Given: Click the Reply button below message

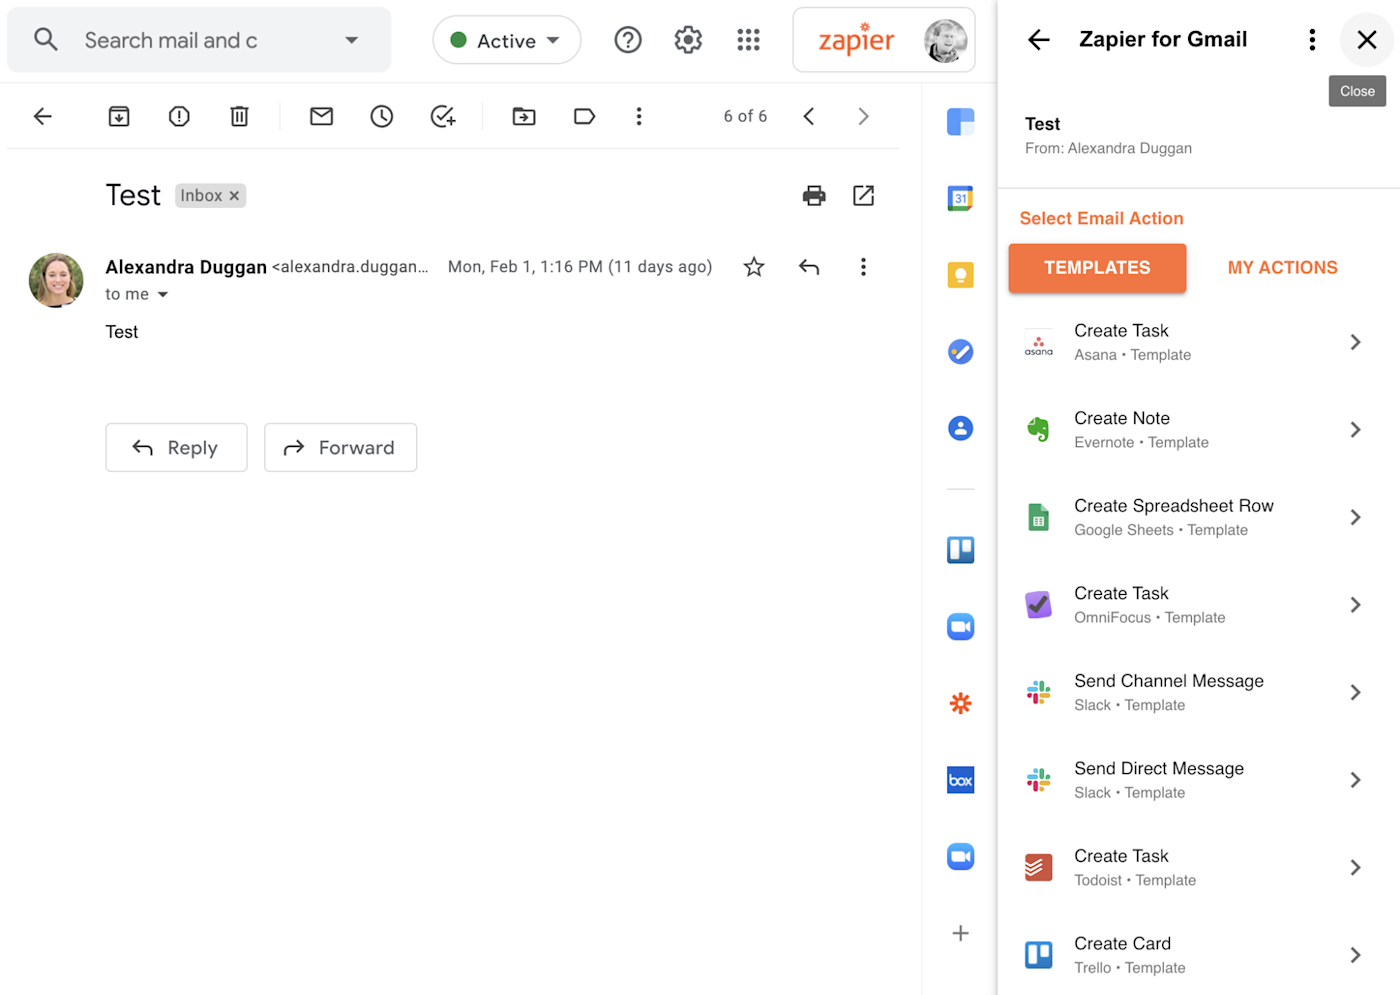Looking at the screenshot, I should pos(176,447).
